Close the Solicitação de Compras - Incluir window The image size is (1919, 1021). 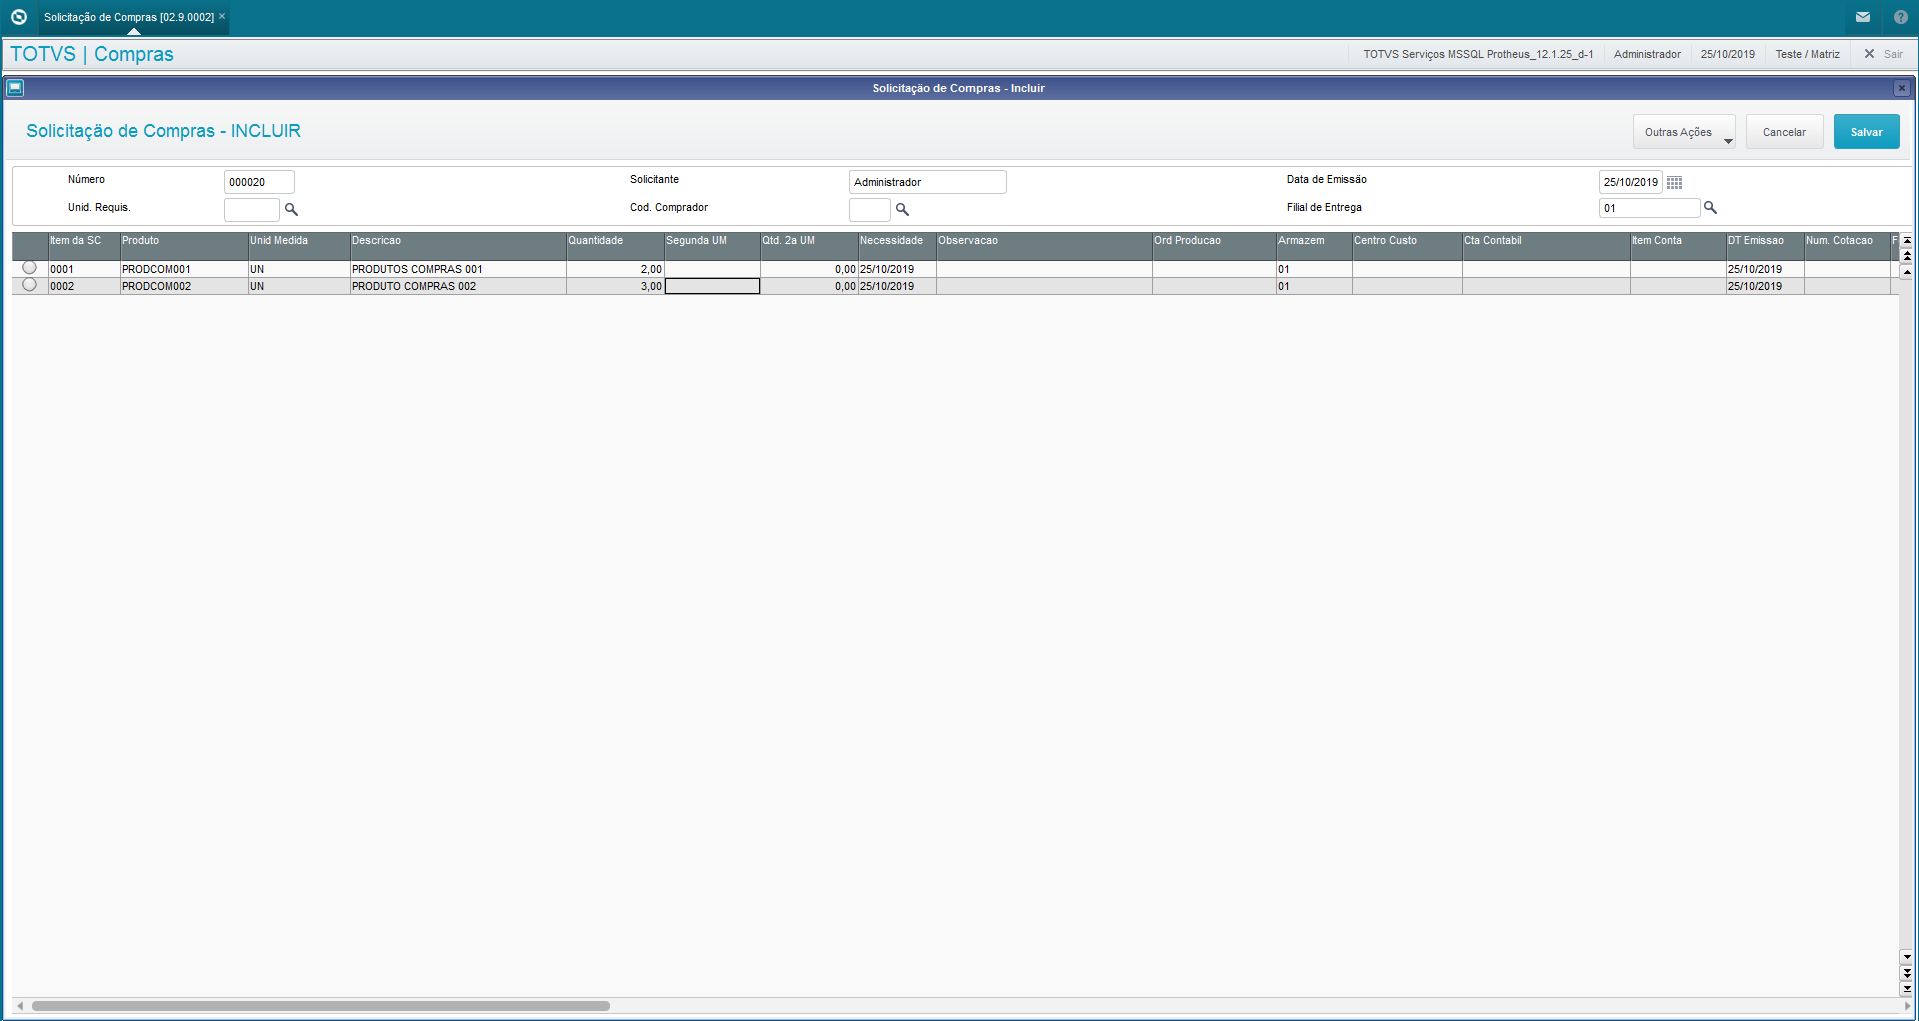pos(1901,88)
